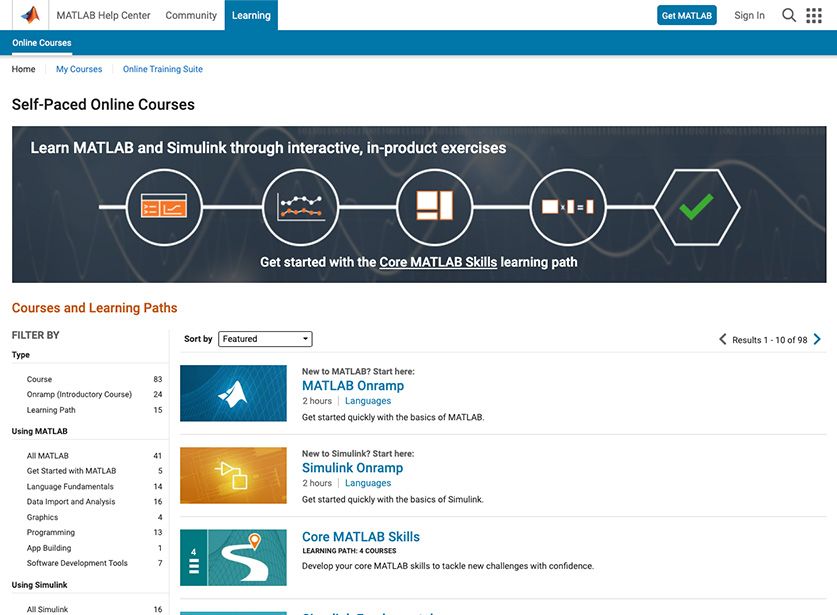Filter by Onramp (Introductory Course)
837x615 pixels.
click(79, 394)
